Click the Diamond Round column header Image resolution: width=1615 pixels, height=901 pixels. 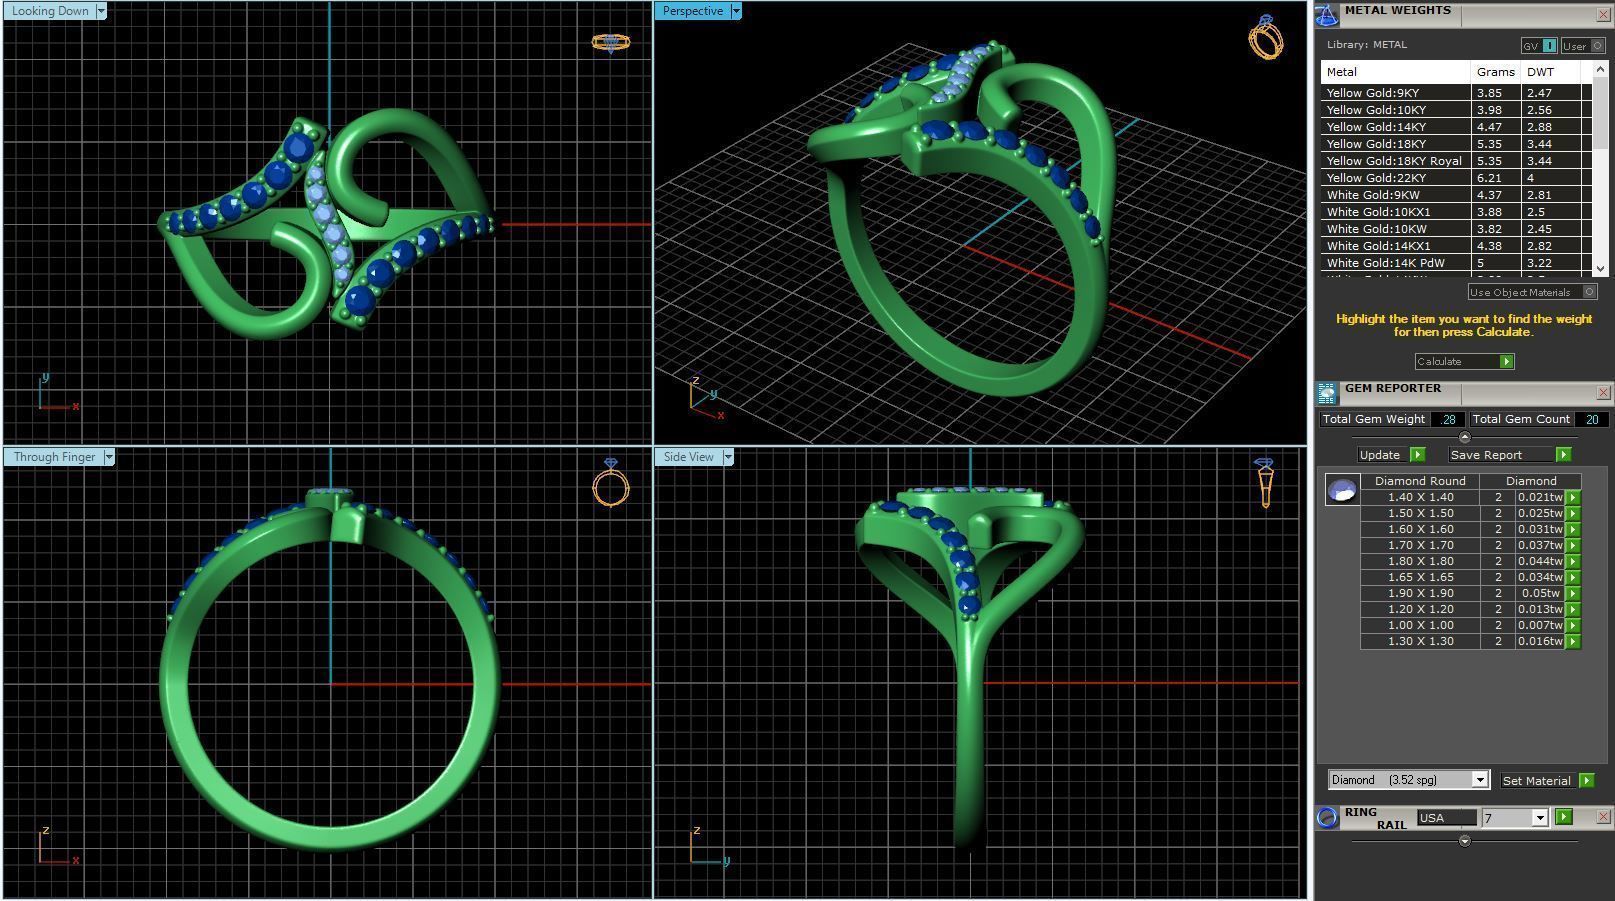1420,481
